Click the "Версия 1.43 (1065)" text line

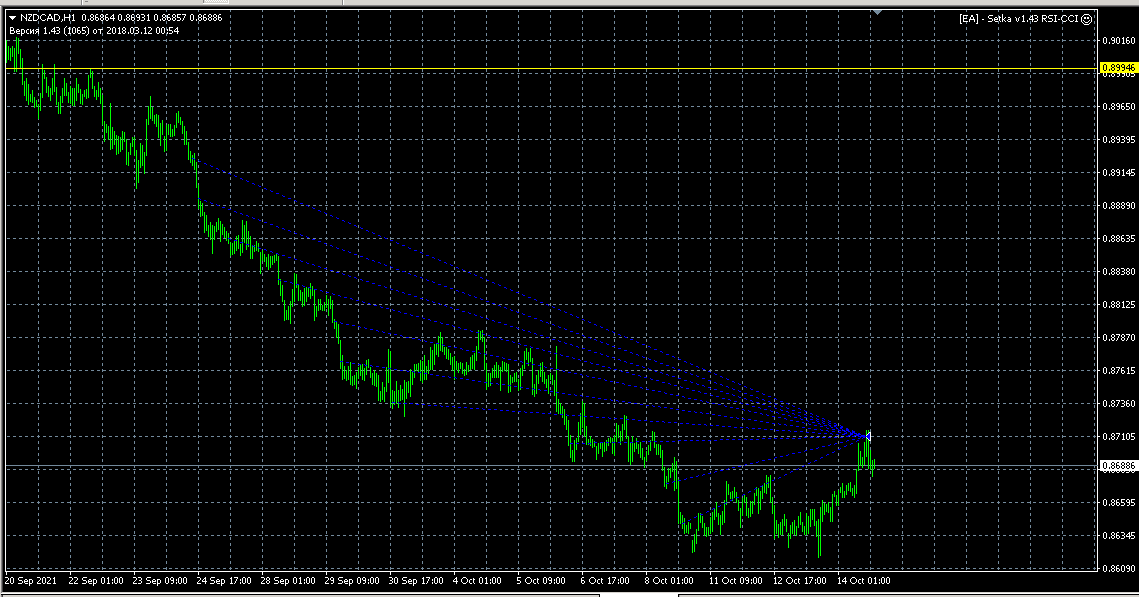pos(94,31)
